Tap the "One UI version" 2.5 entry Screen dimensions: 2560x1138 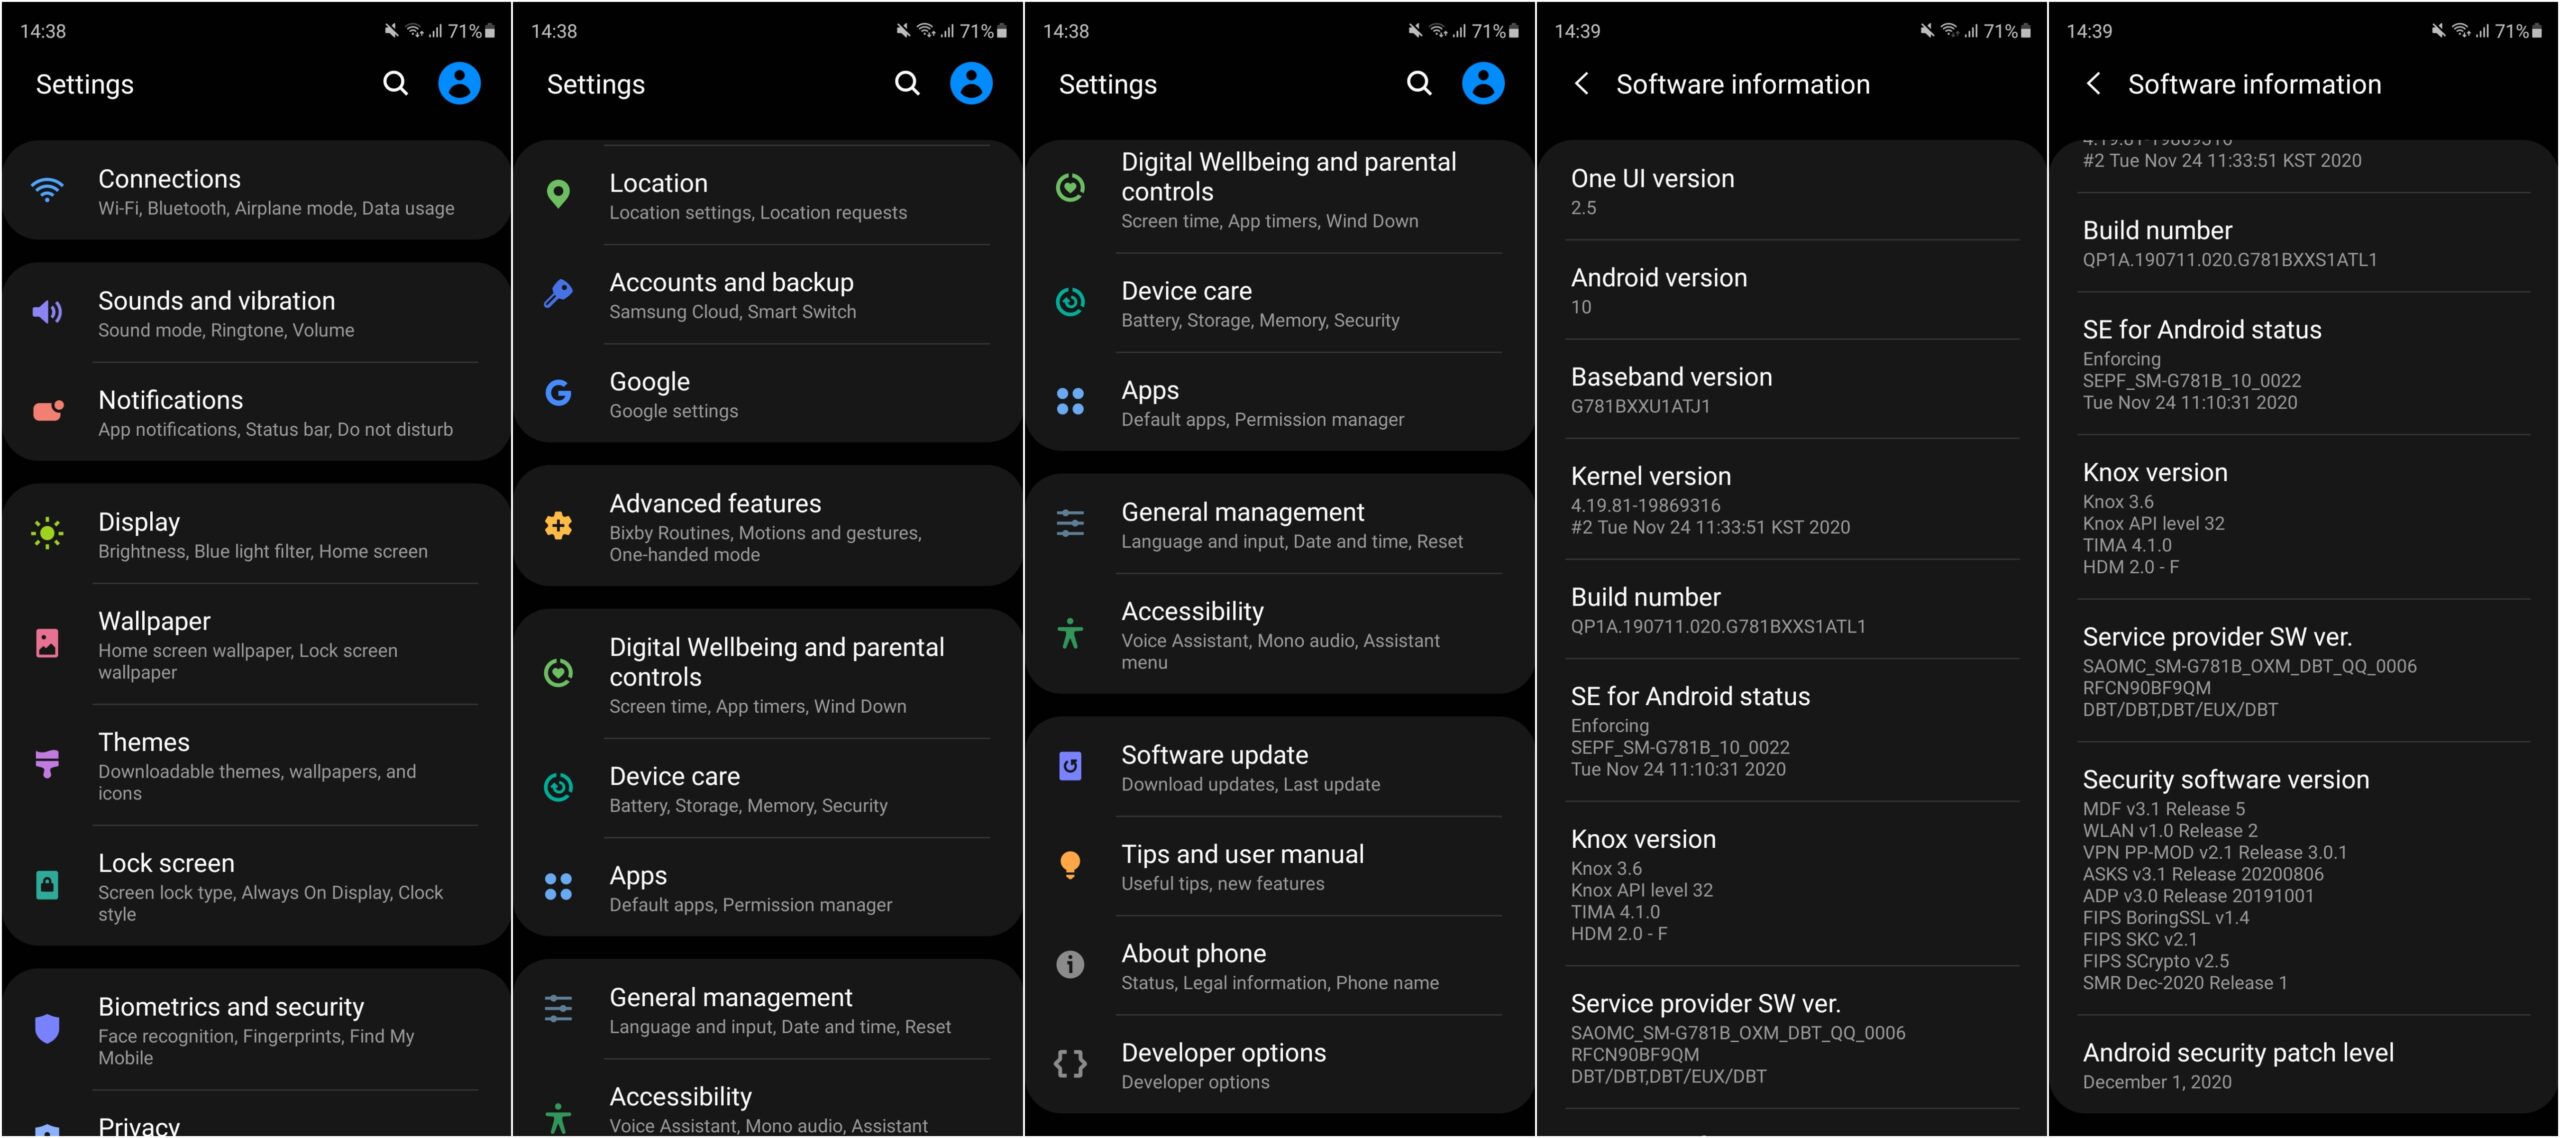(1792, 191)
